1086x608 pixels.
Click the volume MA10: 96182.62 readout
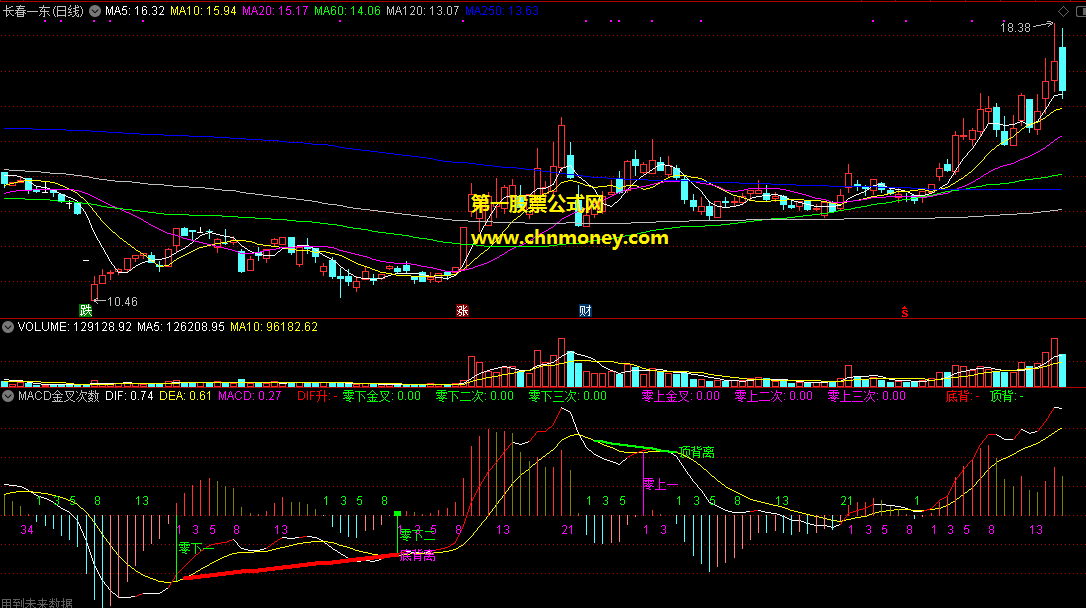(274, 327)
